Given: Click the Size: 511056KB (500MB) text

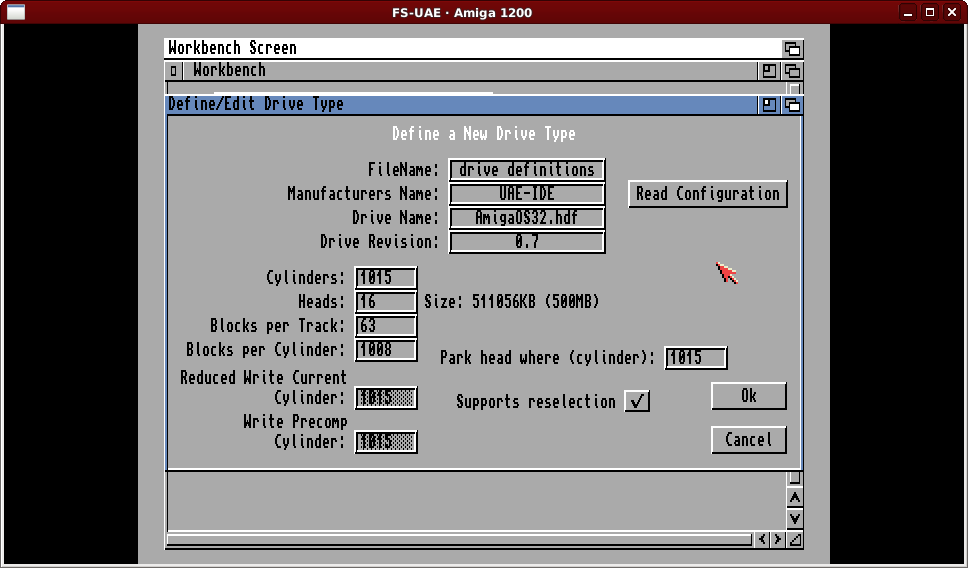Looking at the screenshot, I should tap(511, 302).
